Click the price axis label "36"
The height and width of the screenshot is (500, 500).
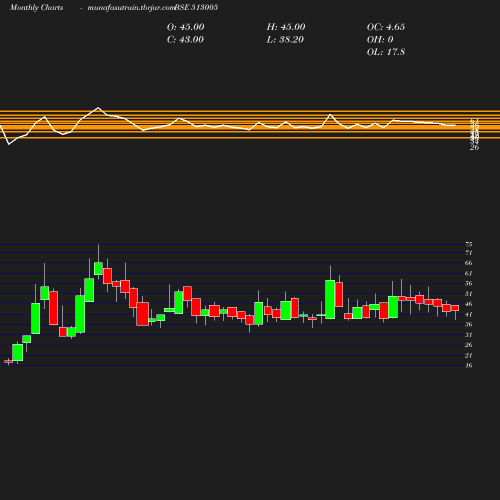pyautogui.click(x=469, y=325)
